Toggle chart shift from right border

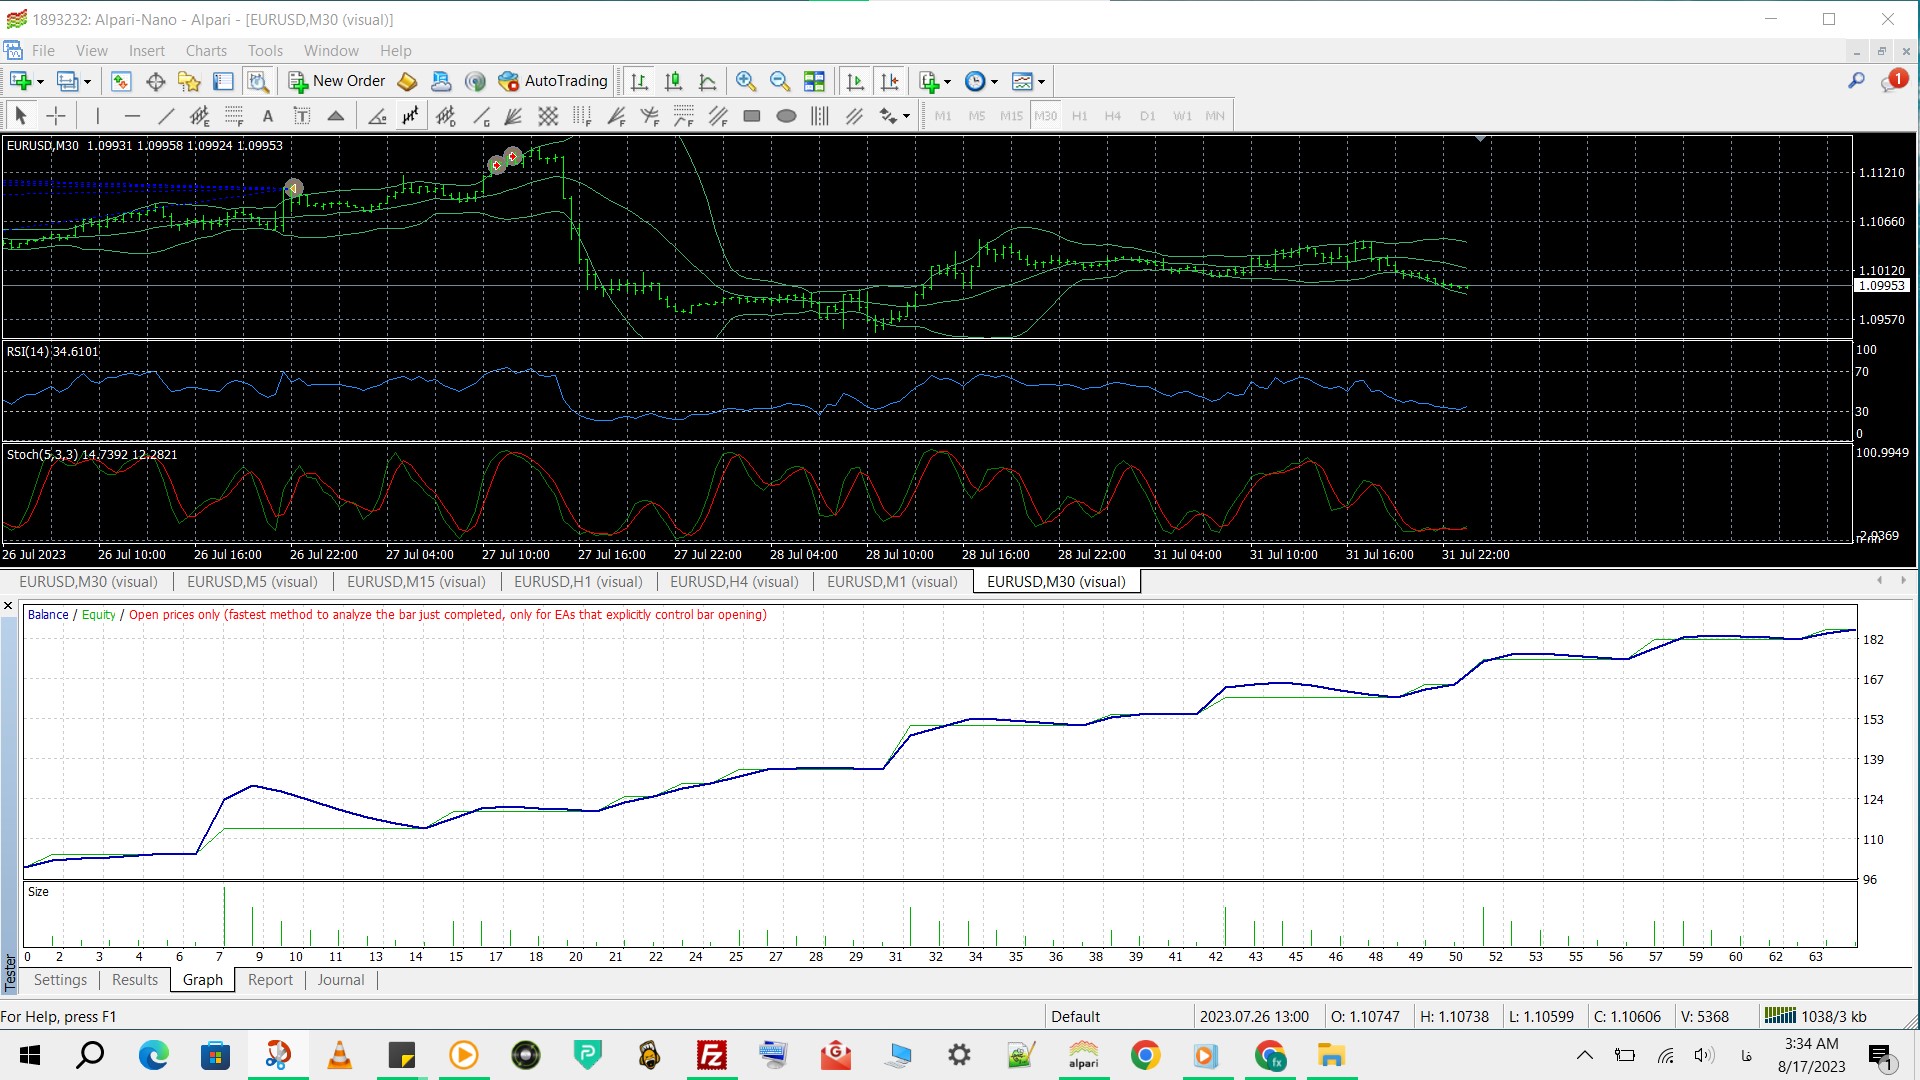(x=889, y=81)
